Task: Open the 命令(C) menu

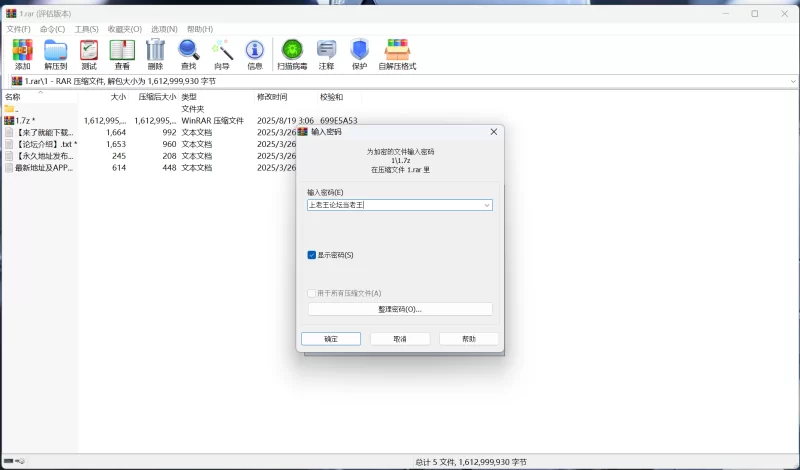Action: 53,29
